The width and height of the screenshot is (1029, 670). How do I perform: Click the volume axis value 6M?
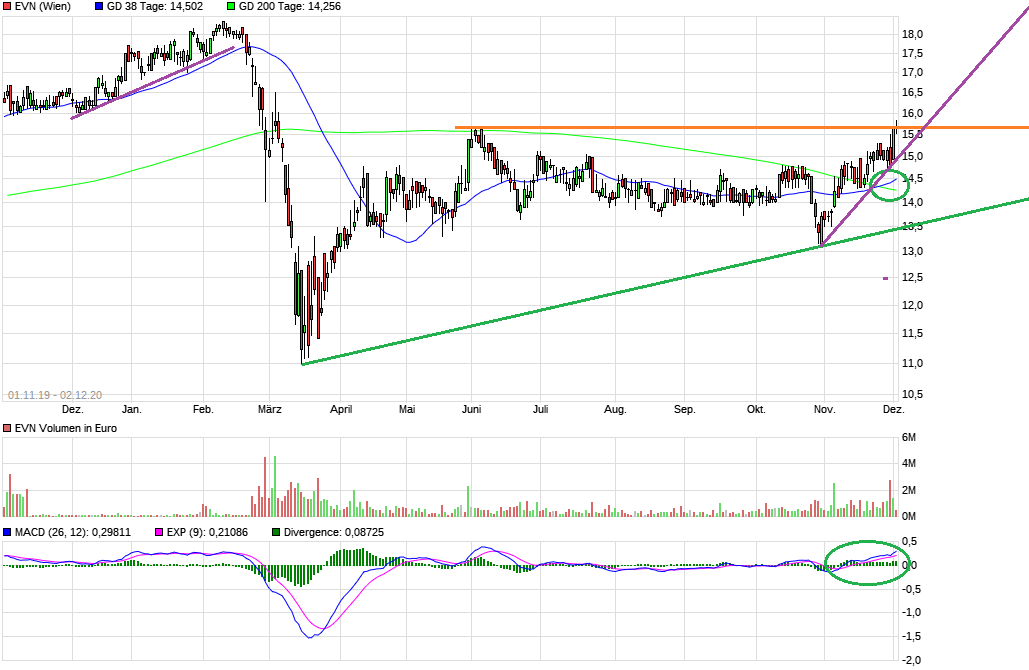[909, 438]
